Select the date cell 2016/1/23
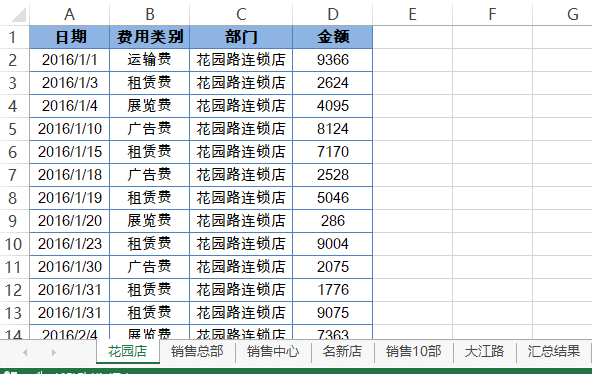 pos(69,244)
